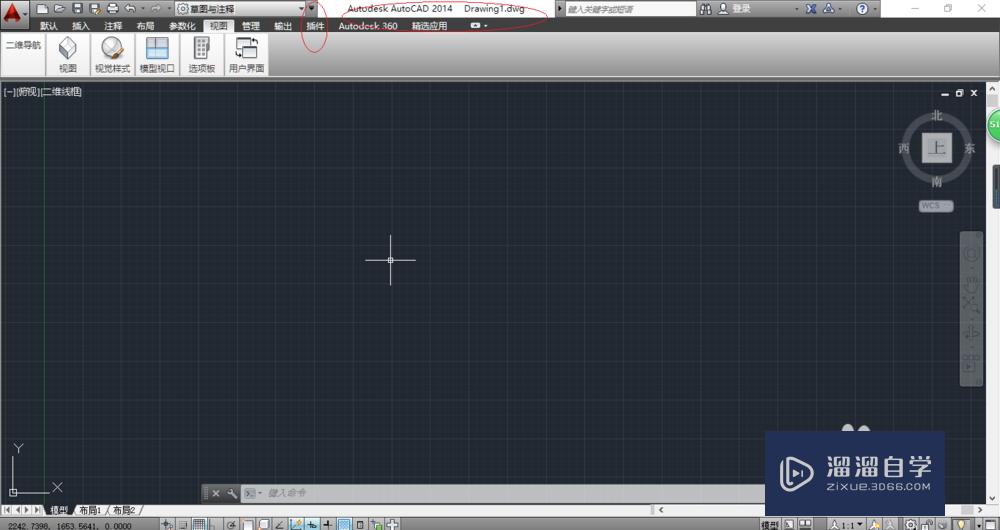Open the 选项板 panel button

pyautogui.click(x=202, y=54)
